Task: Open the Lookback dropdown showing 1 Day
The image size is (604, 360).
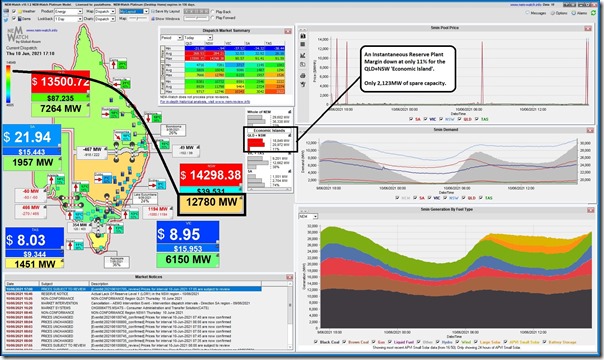Action: point(68,19)
